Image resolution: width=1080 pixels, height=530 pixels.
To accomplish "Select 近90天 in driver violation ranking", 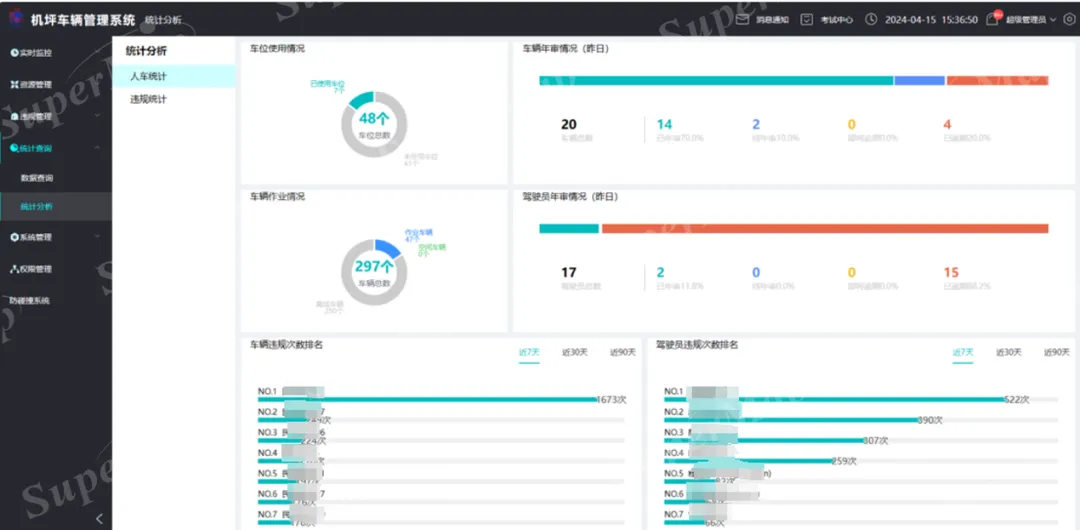I will (x=1056, y=352).
